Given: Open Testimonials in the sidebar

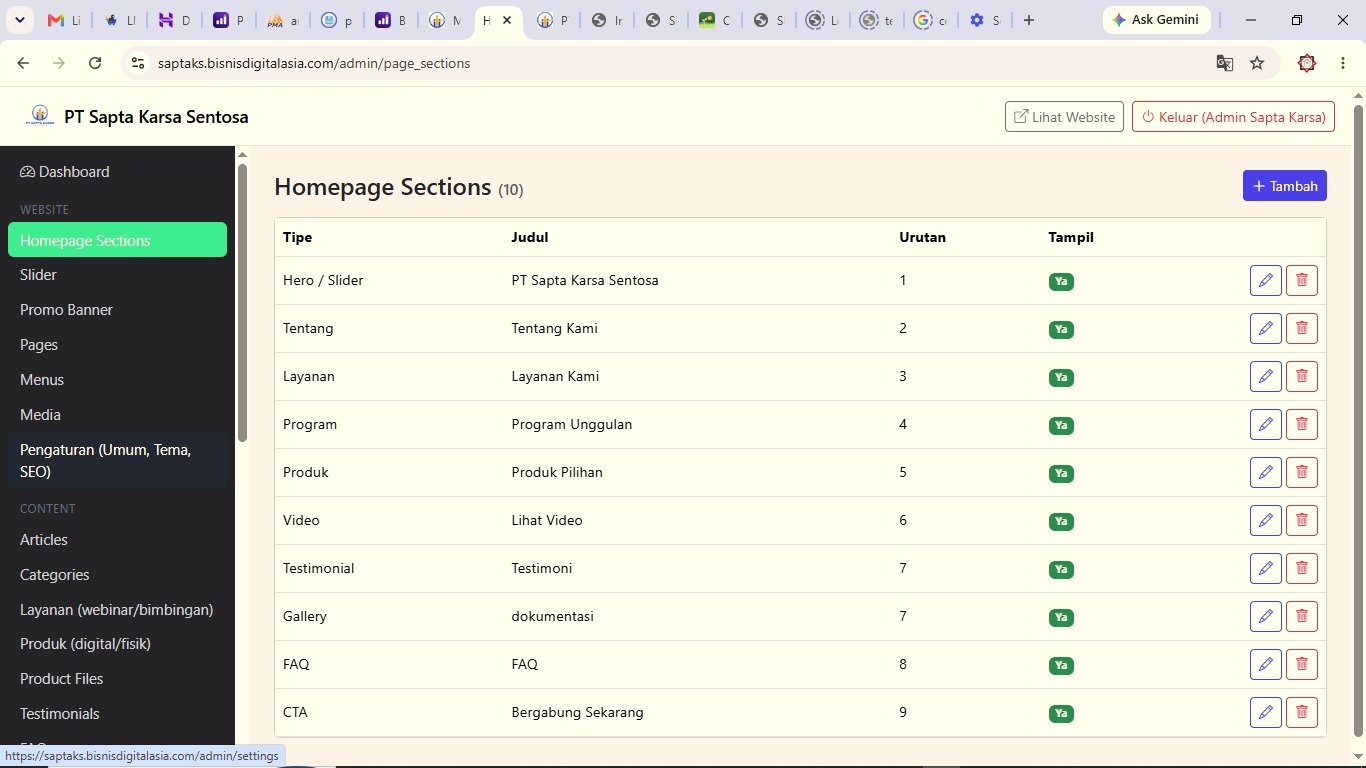Looking at the screenshot, I should pos(117,714).
